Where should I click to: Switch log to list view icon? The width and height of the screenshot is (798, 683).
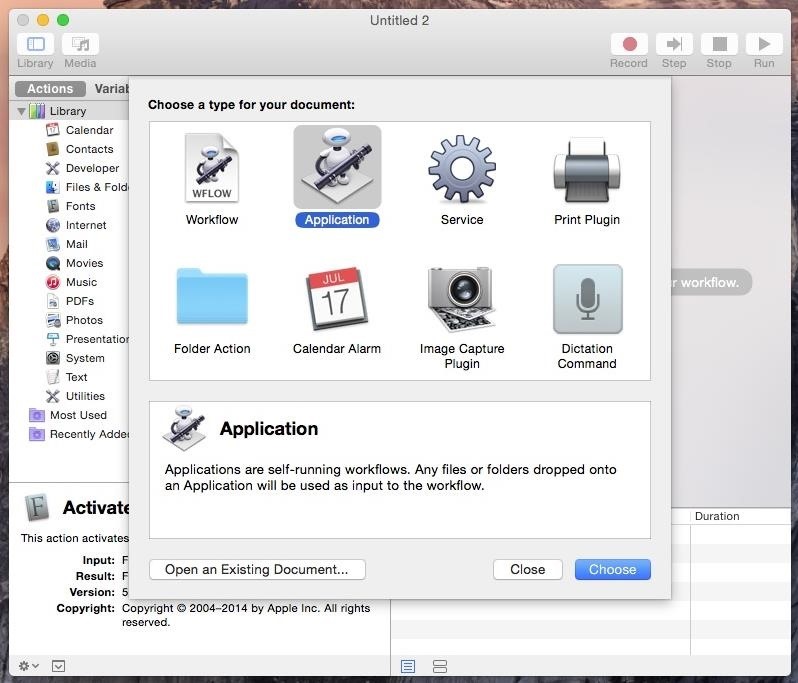point(408,666)
